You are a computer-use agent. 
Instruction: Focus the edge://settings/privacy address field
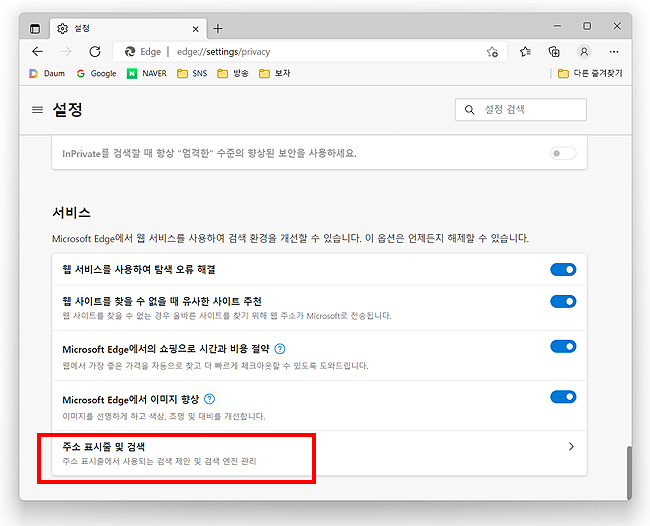(x=310, y=52)
